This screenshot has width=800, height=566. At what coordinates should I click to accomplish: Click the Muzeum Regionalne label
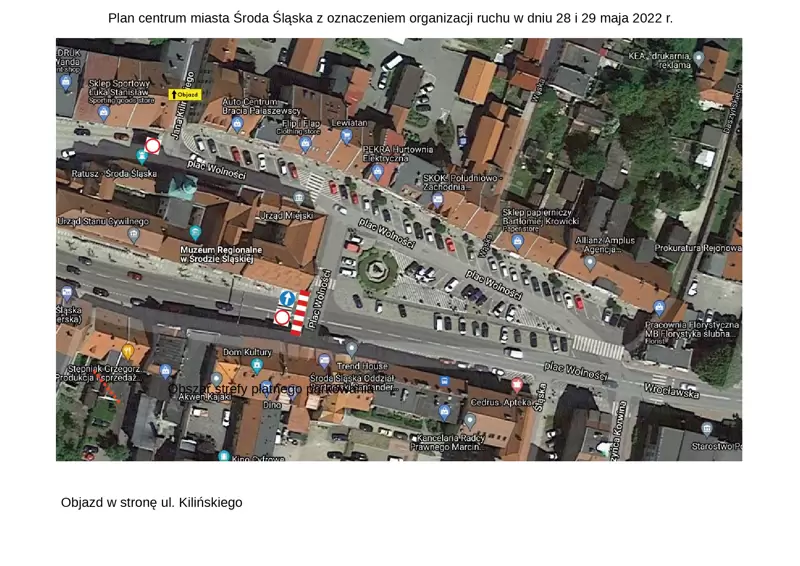[219, 254]
